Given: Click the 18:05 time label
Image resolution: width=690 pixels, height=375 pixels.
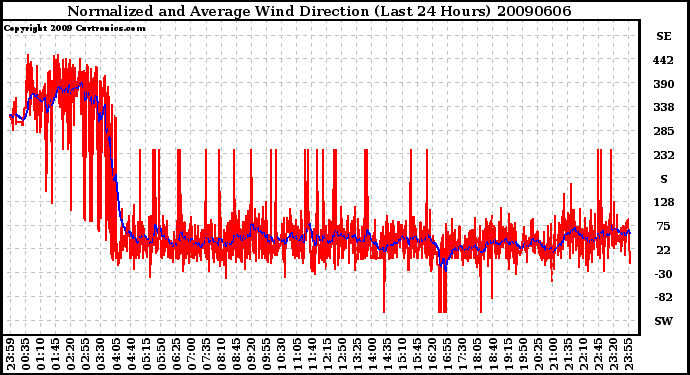Looking at the screenshot, I should coord(477,354).
